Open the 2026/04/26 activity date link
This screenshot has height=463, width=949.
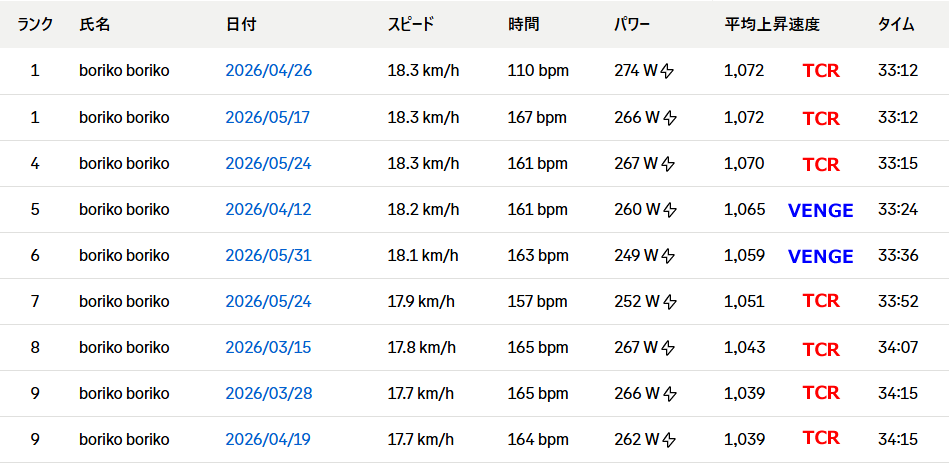(x=269, y=71)
